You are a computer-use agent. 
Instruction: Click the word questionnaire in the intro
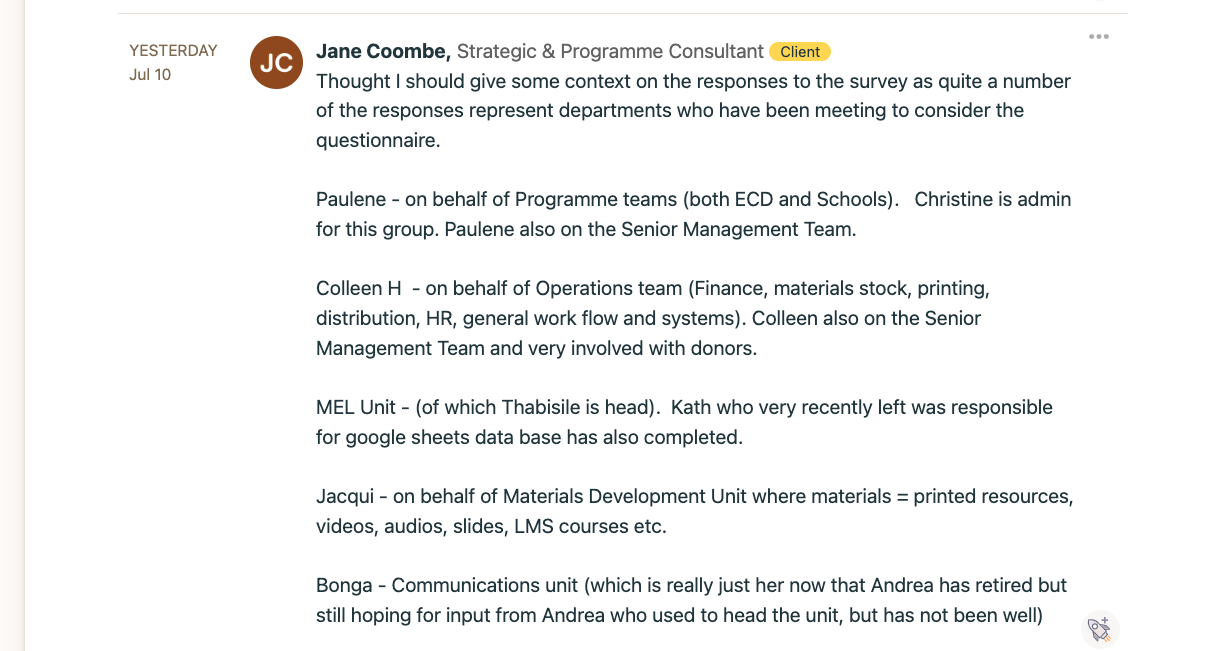coord(378,140)
